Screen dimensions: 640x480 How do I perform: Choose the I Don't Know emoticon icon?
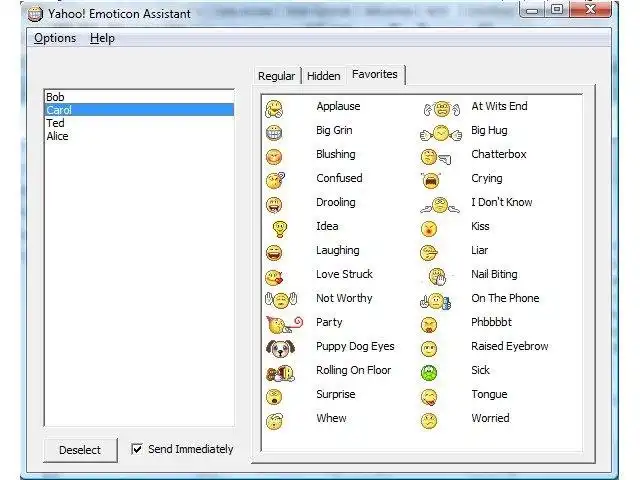(440, 205)
